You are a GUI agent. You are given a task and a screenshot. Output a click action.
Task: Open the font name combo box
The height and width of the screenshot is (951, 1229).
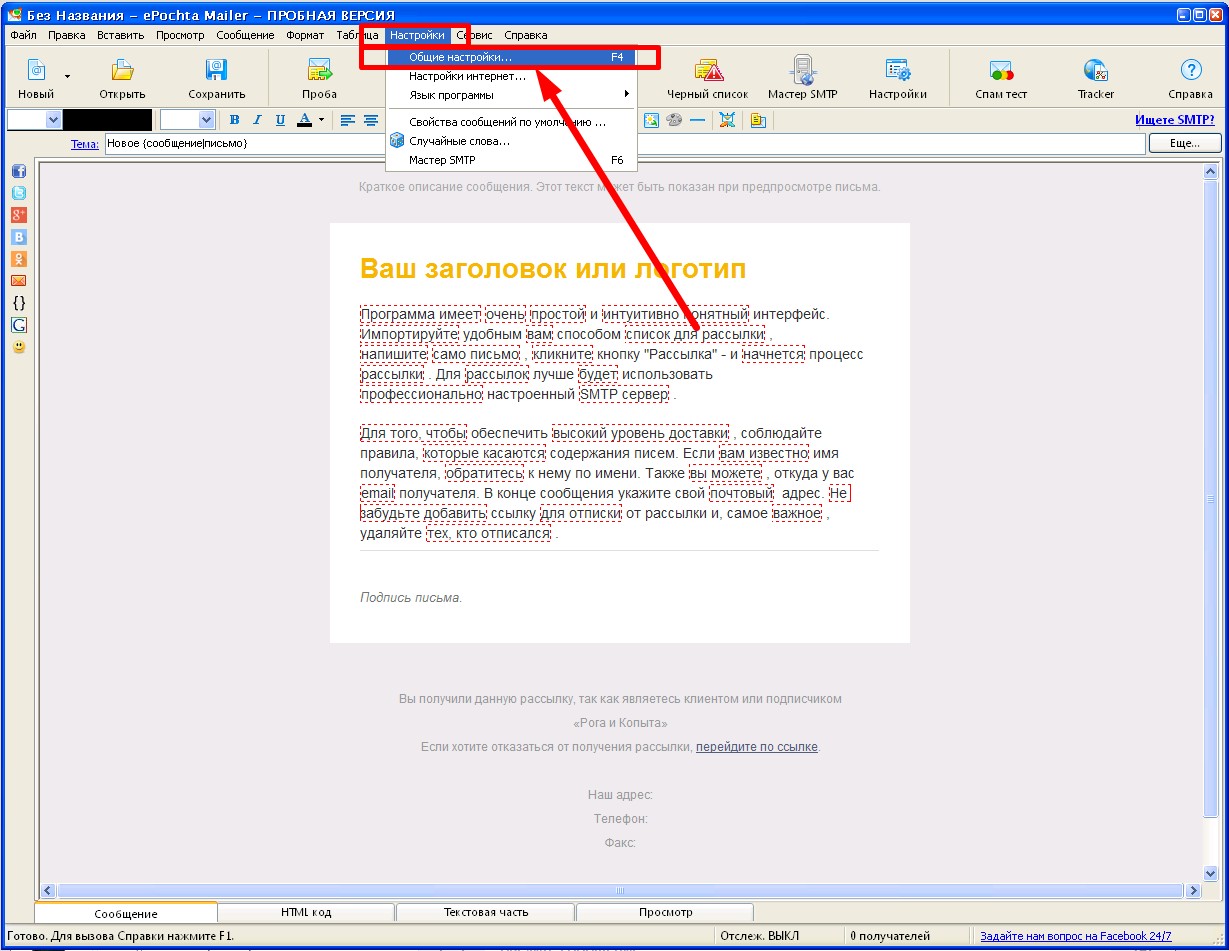[34, 120]
